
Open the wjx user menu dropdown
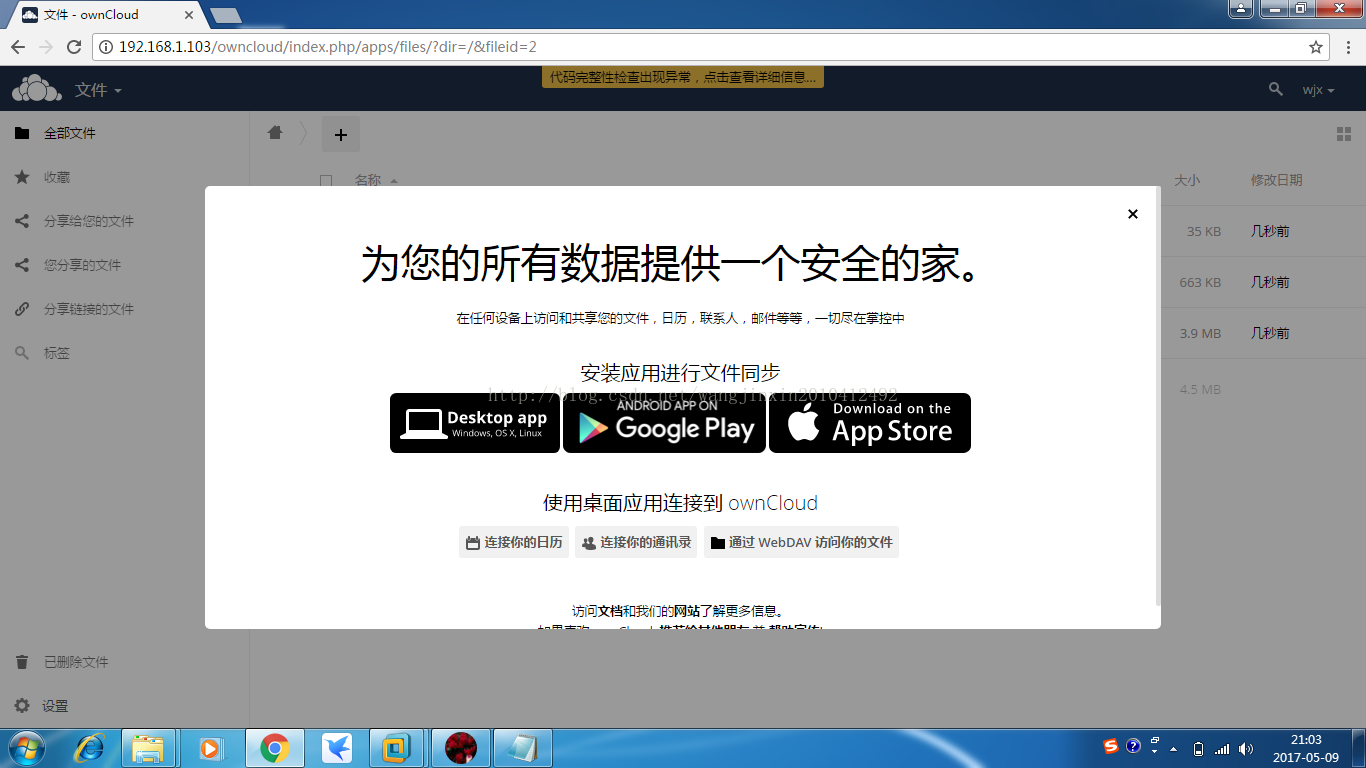click(x=1318, y=90)
